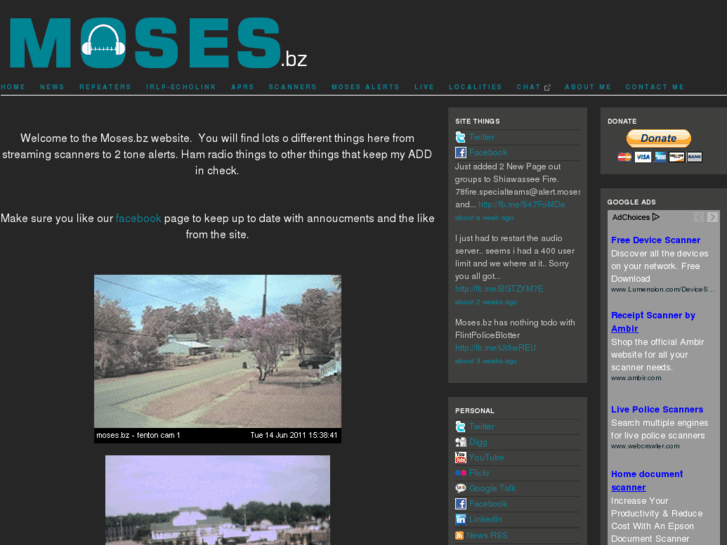Open the Facebook link under Site Things
This screenshot has height=545, width=727.
click(488, 152)
